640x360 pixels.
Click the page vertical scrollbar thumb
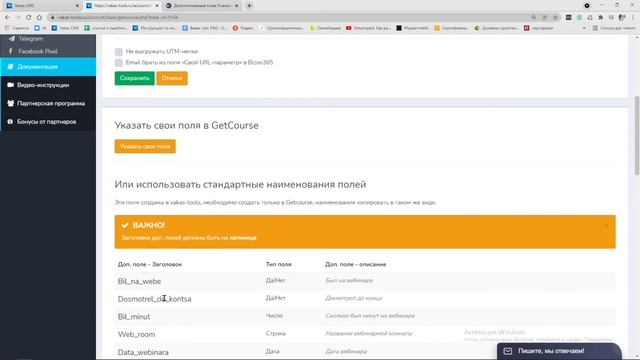(637, 136)
